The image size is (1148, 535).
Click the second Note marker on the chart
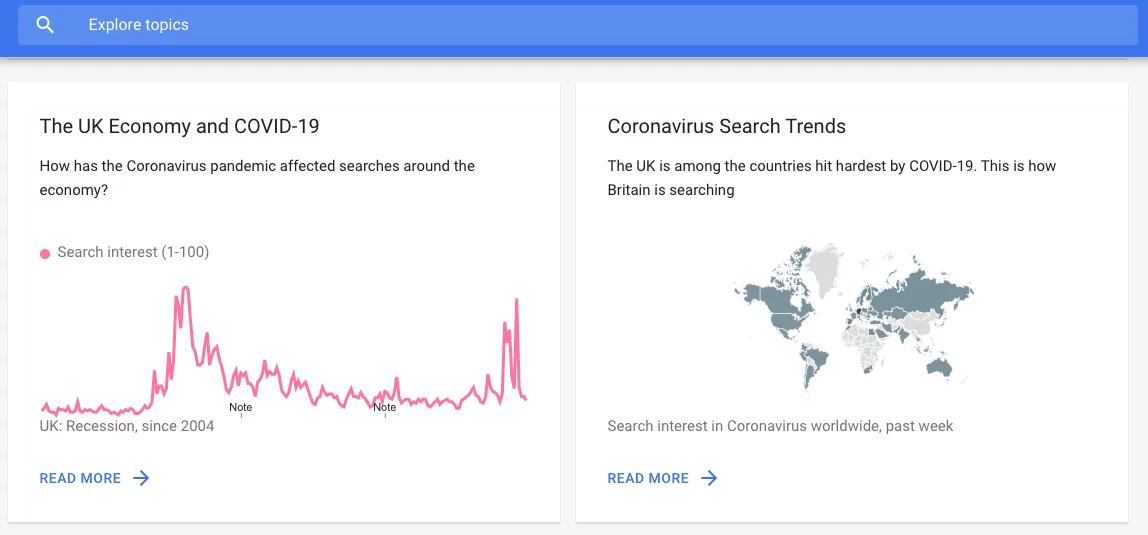(x=385, y=408)
